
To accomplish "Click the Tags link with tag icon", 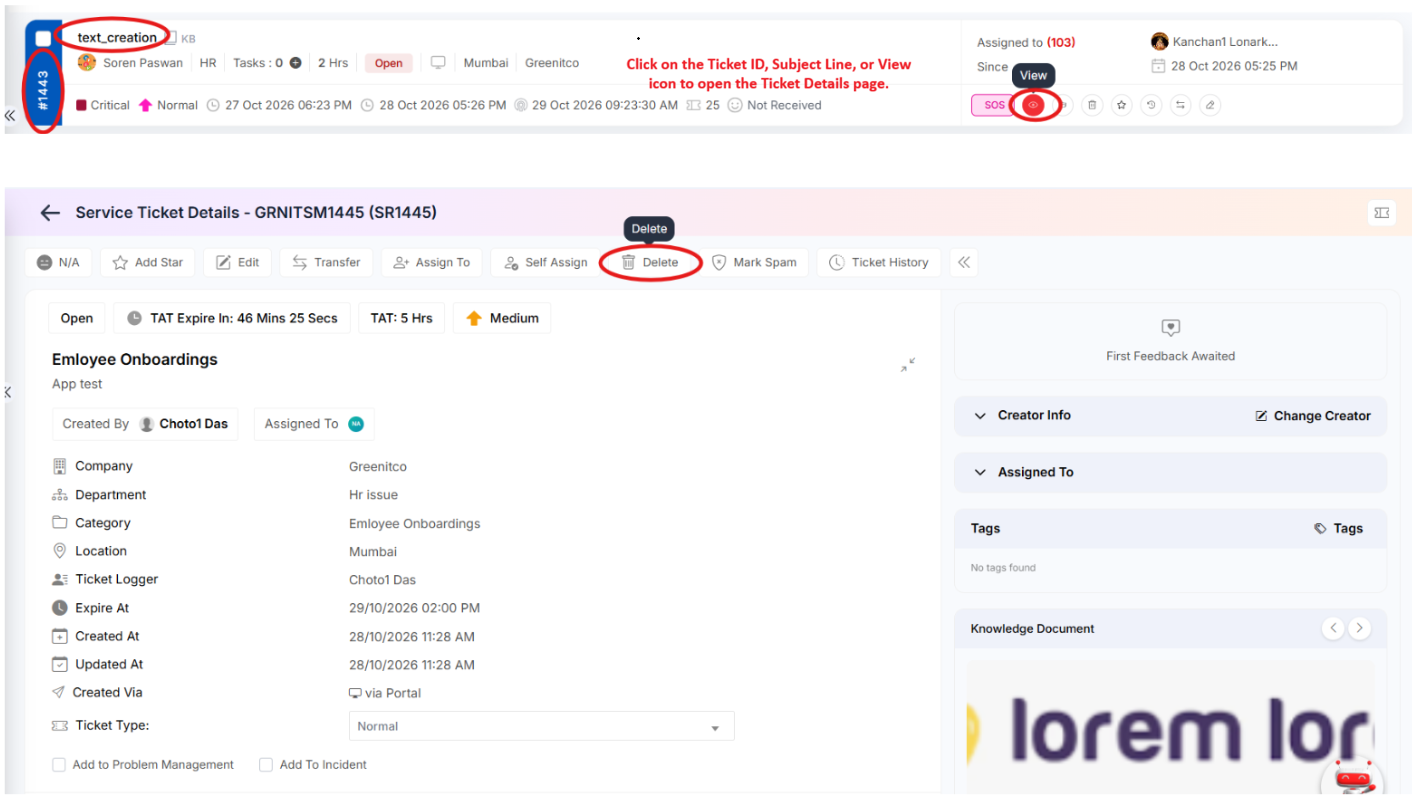I will [x=1338, y=528].
